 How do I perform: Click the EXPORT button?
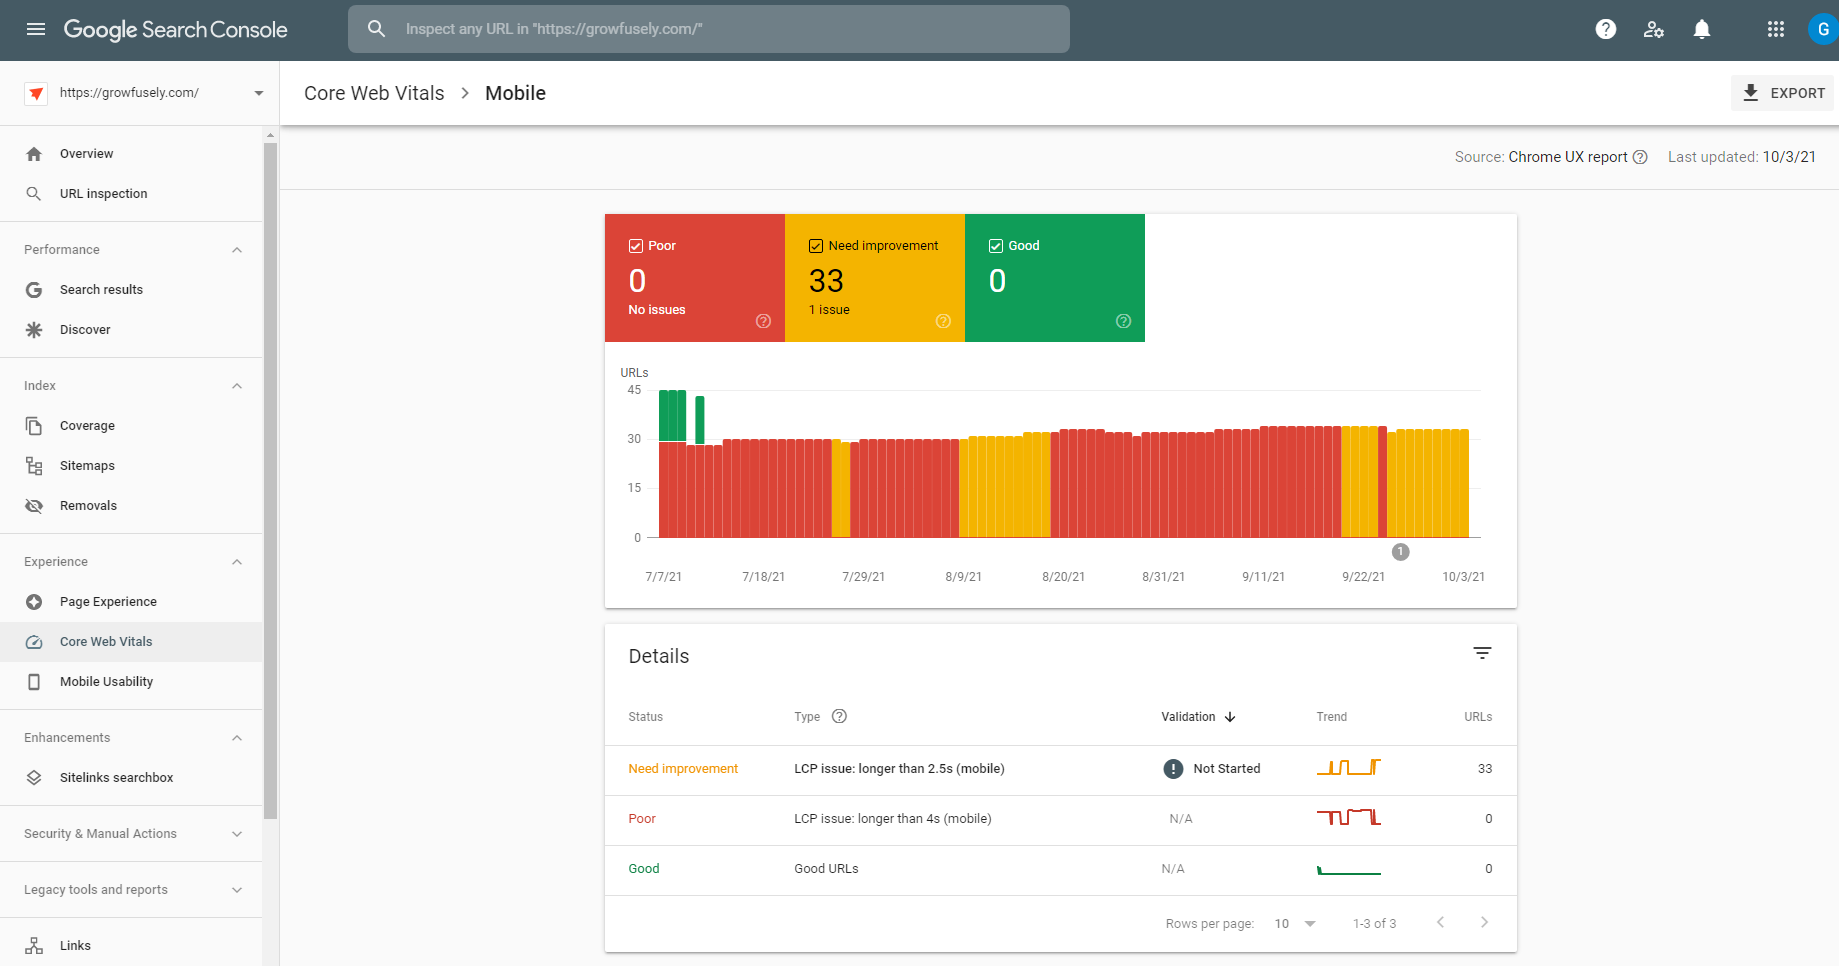pos(1783,93)
